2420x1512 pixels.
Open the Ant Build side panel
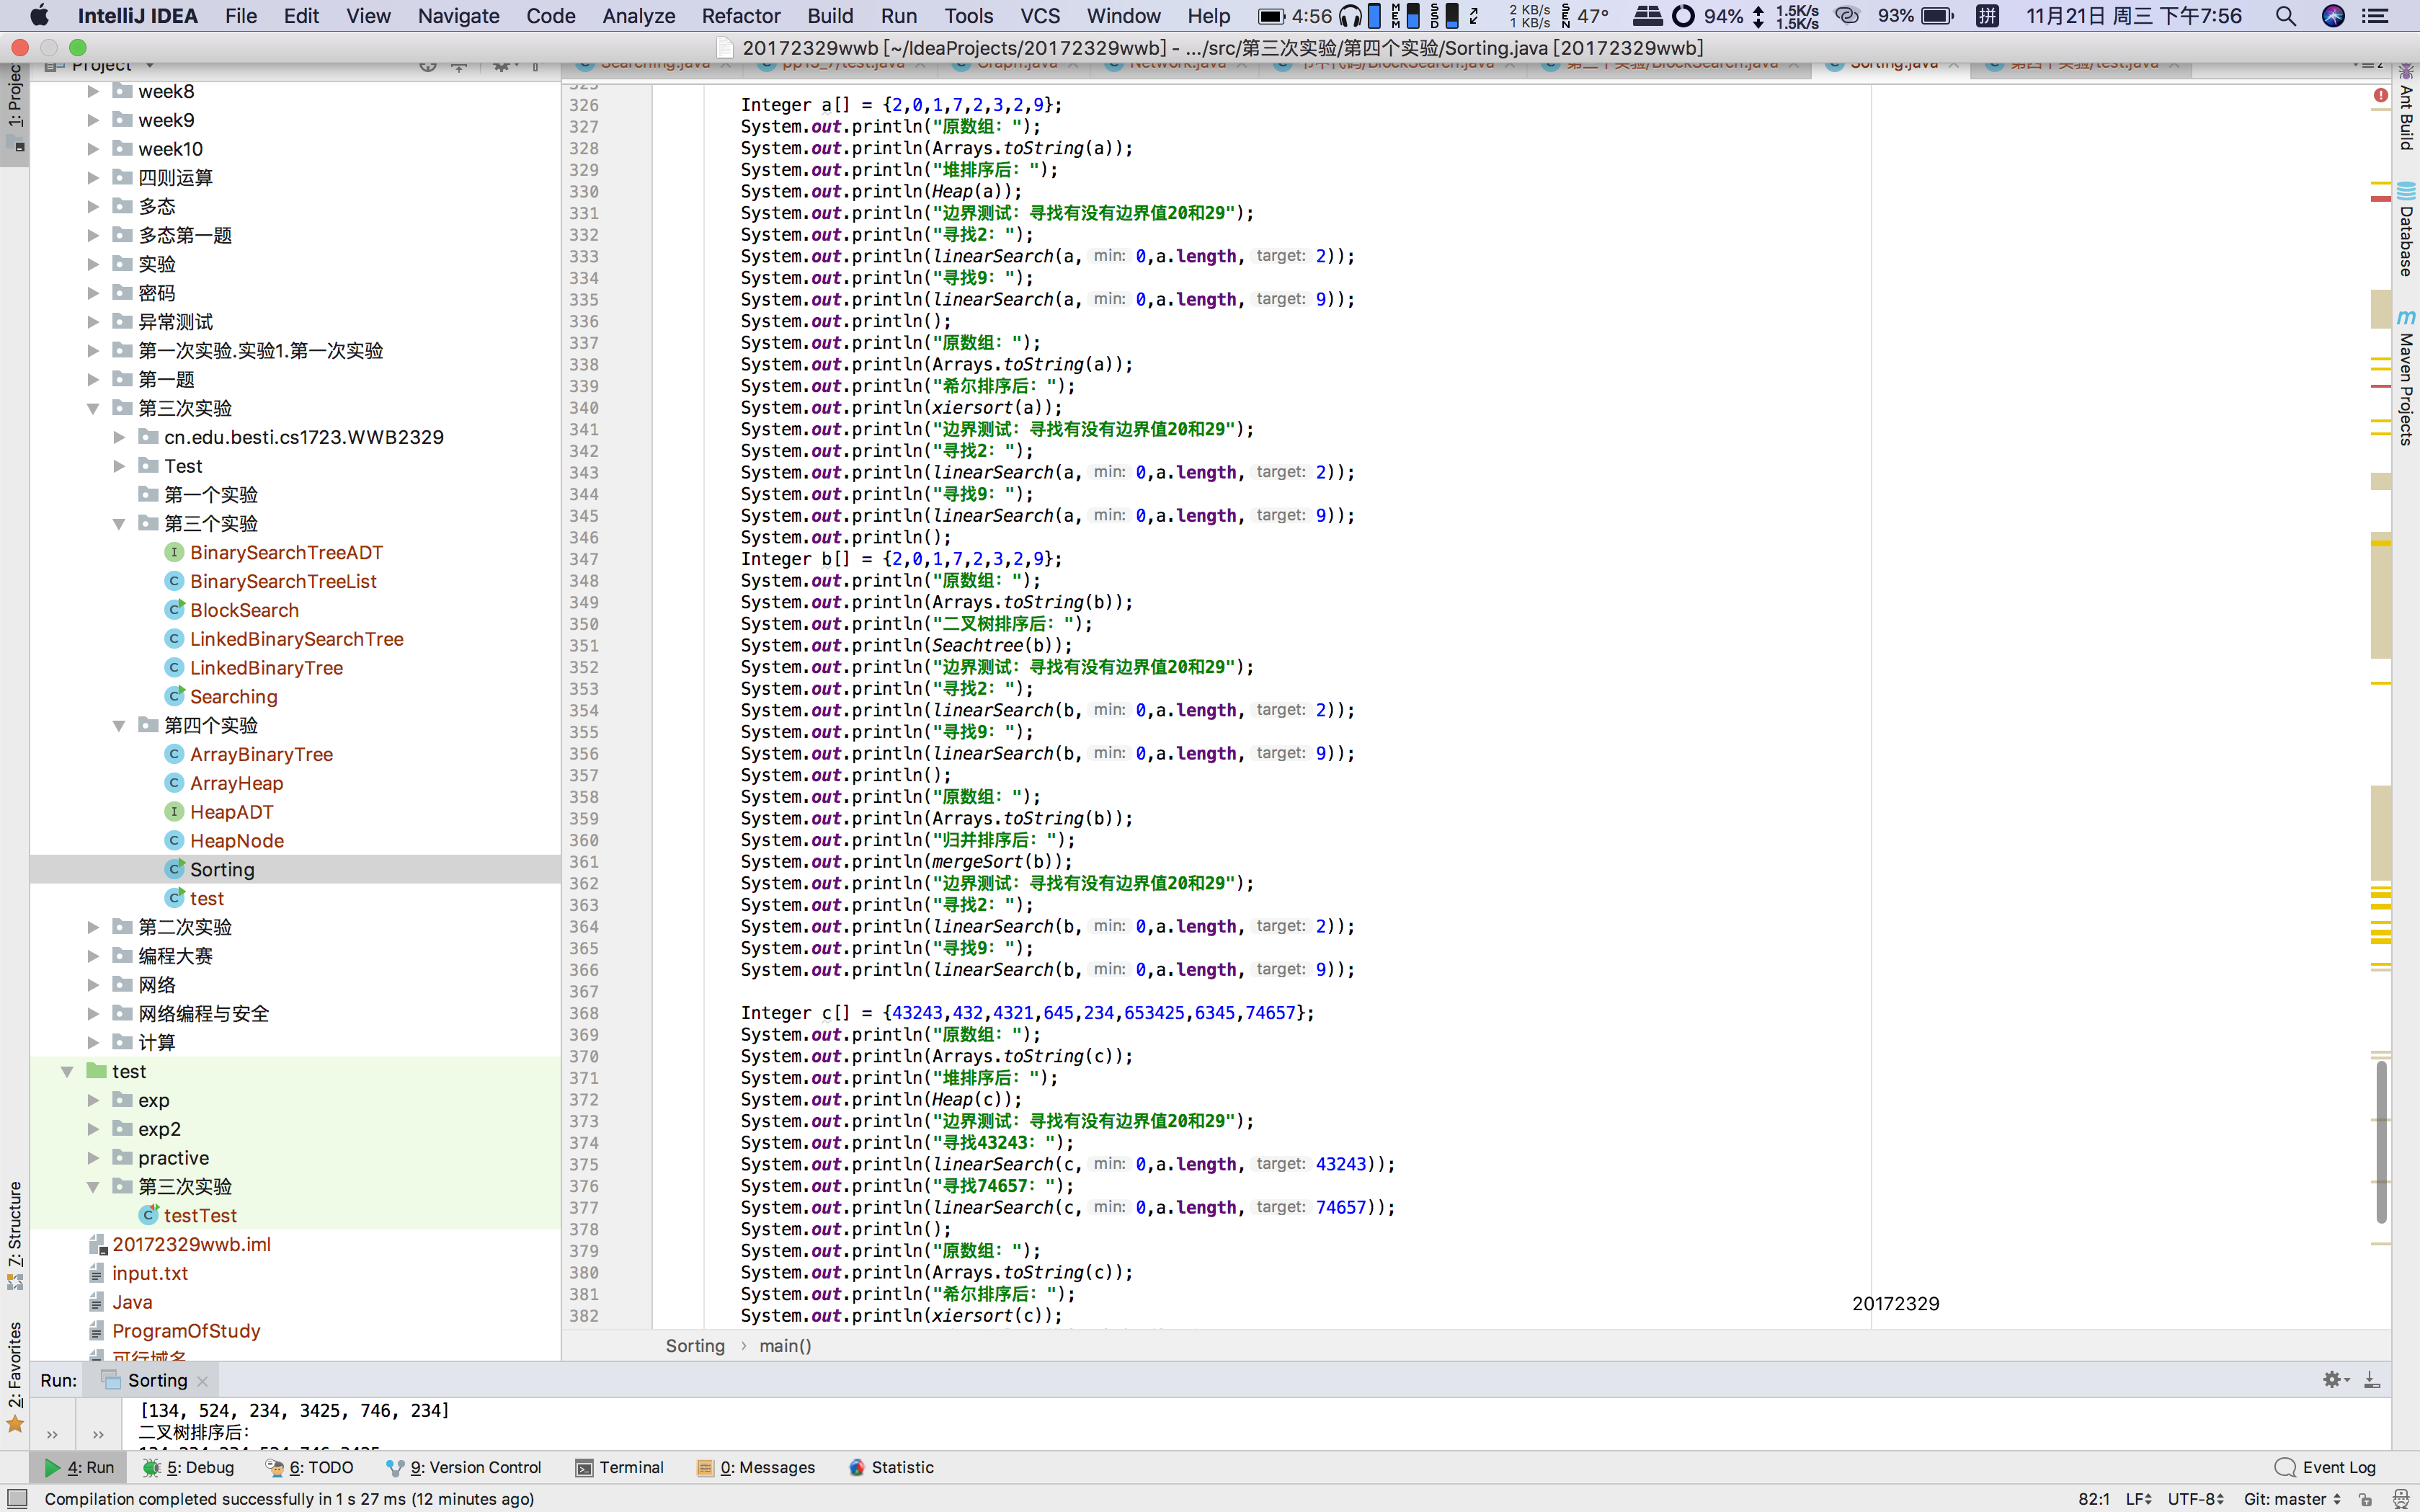coord(2406,108)
